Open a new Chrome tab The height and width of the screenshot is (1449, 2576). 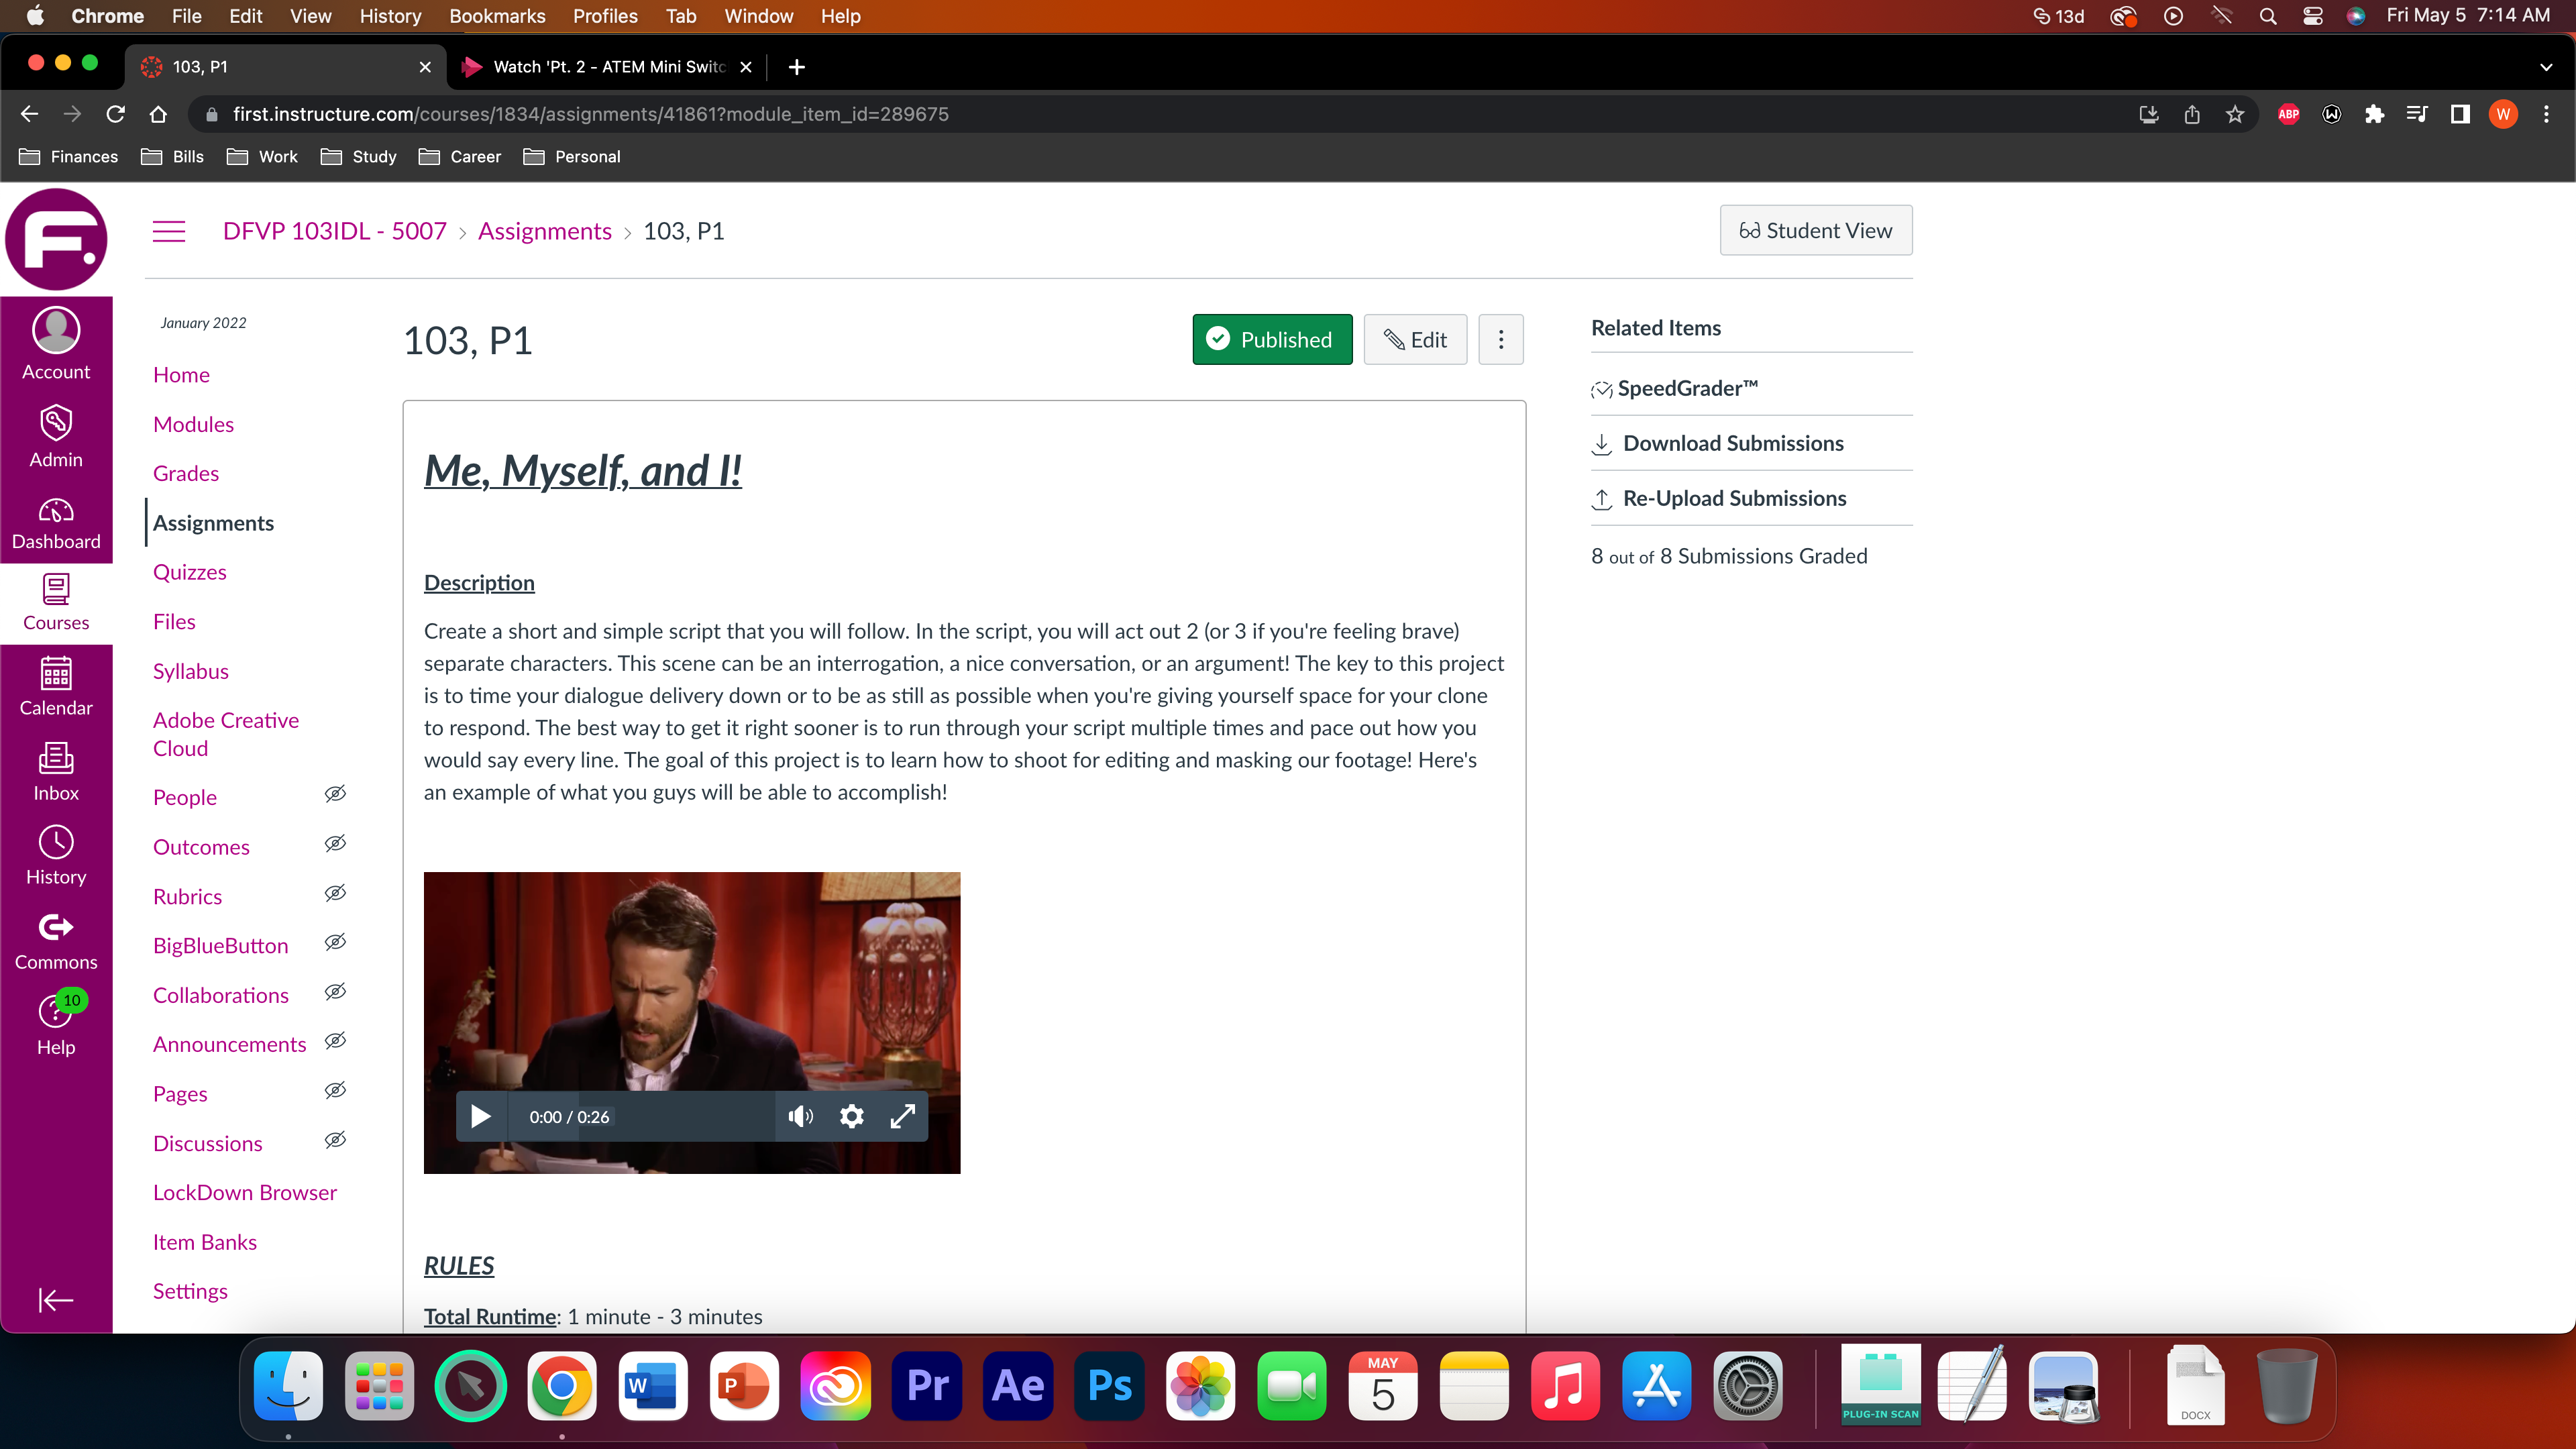coord(797,67)
